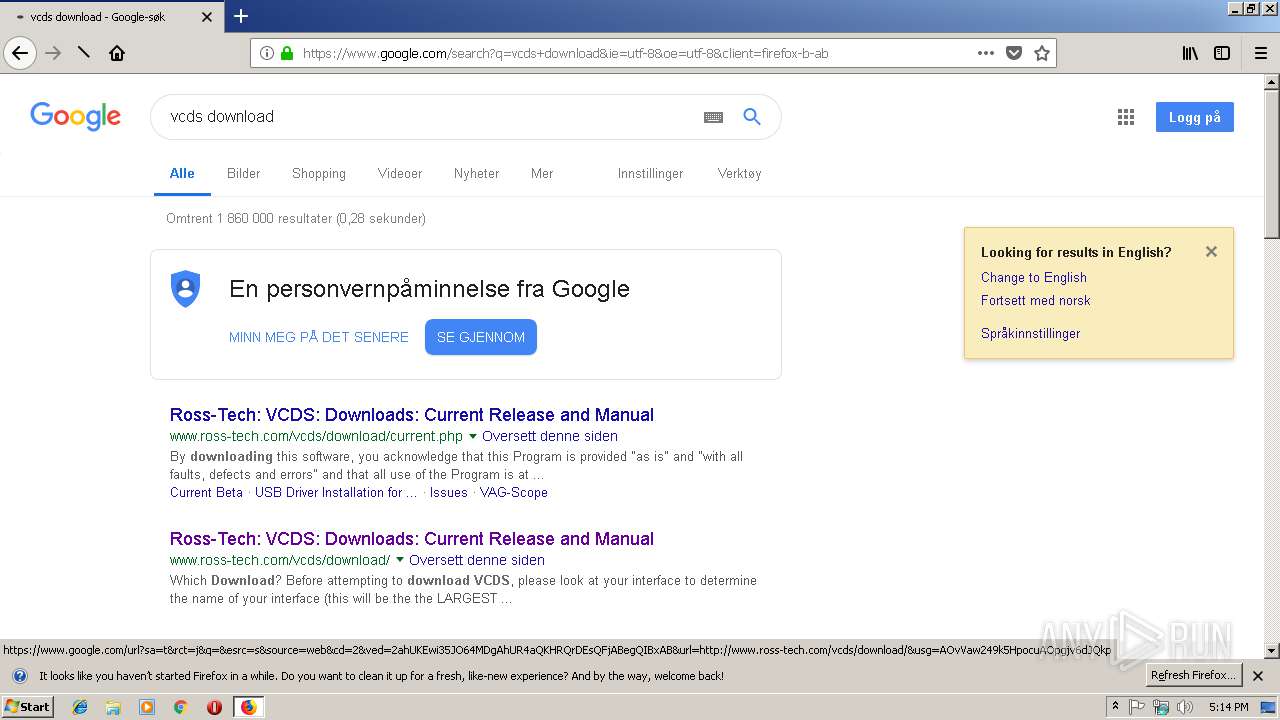This screenshot has height=720, width=1280.
Task: Close the vcds download tab
Action: click(207, 17)
